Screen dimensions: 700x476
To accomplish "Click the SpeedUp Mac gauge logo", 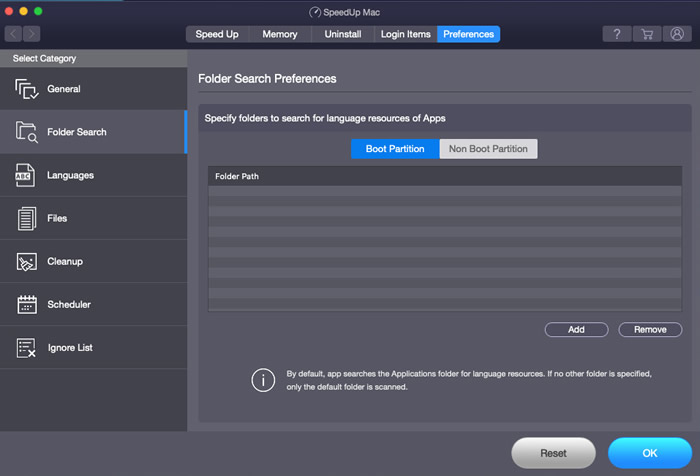I will [315, 12].
